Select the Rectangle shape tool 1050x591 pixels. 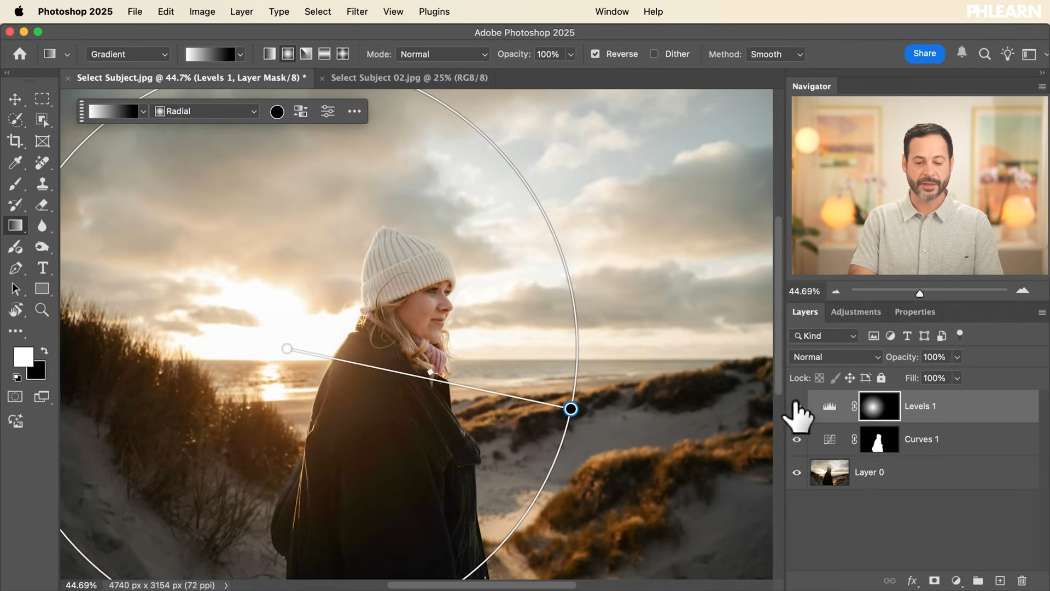pyautogui.click(x=42, y=289)
